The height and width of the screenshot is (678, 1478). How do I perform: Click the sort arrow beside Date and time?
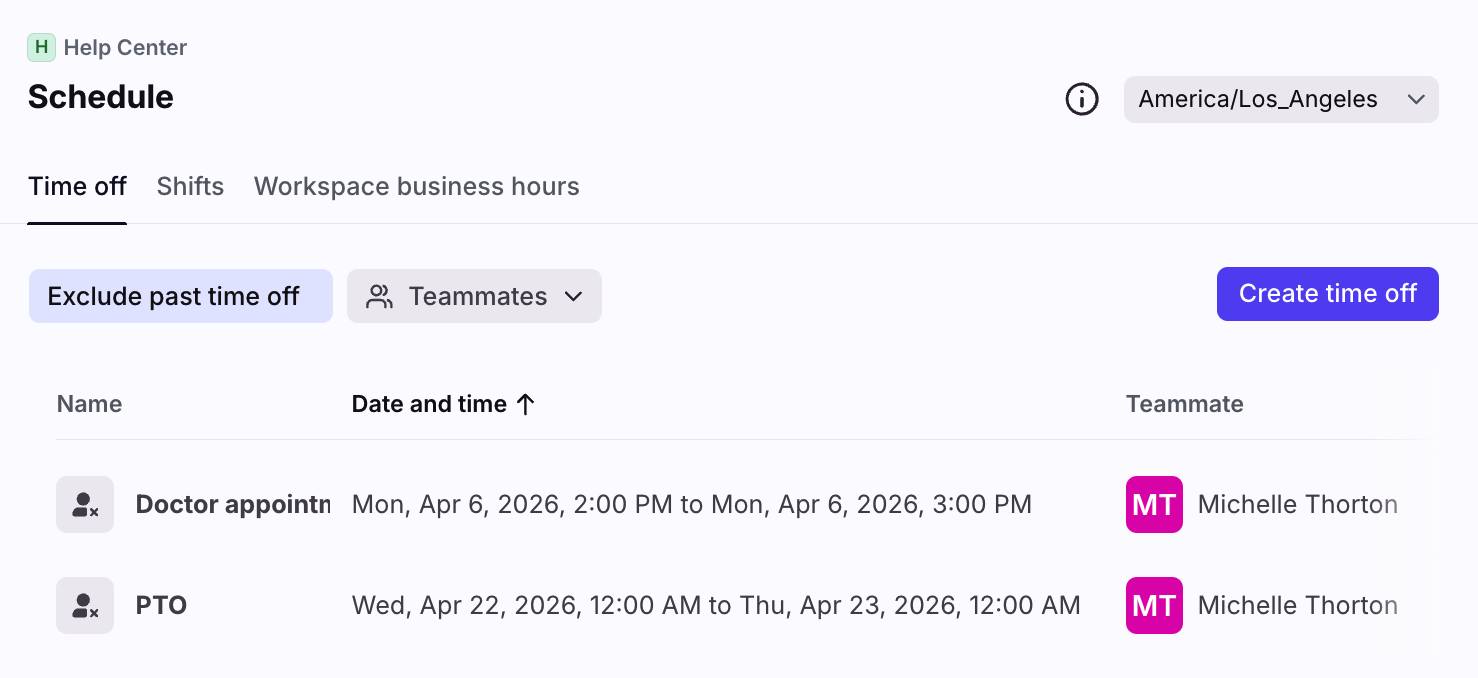[x=526, y=404]
